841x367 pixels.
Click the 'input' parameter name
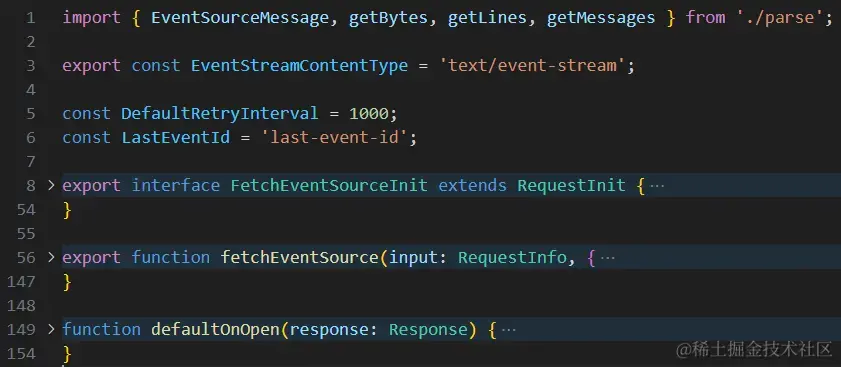[x=413, y=258]
